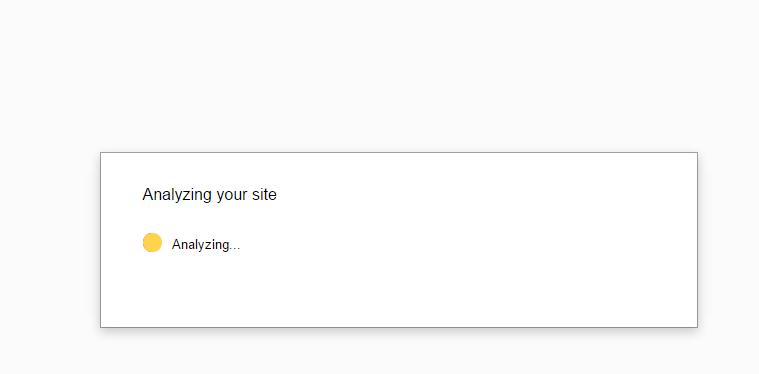Click the card's empty space right of the heading
The height and width of the screenshot is (374, 759).
(x=484, y=194)
